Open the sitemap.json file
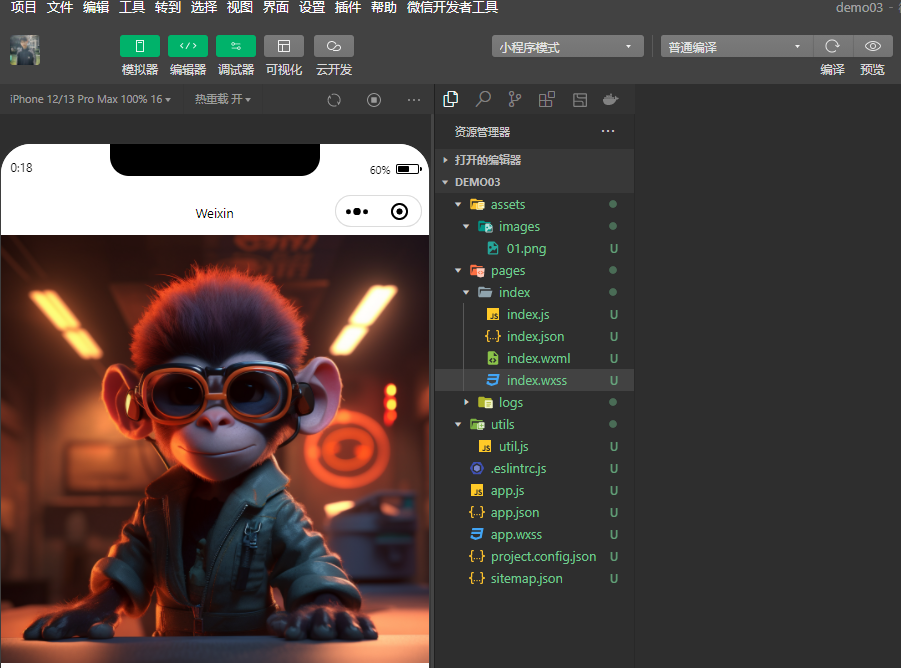This screenshot has height=668, width=901. (534, 578)
